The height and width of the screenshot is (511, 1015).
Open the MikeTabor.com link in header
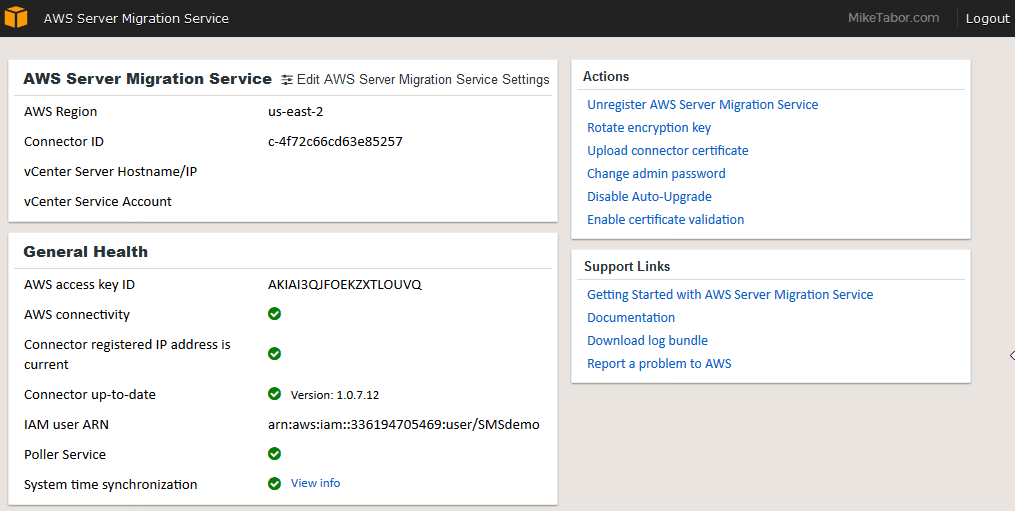coord(893,17)
